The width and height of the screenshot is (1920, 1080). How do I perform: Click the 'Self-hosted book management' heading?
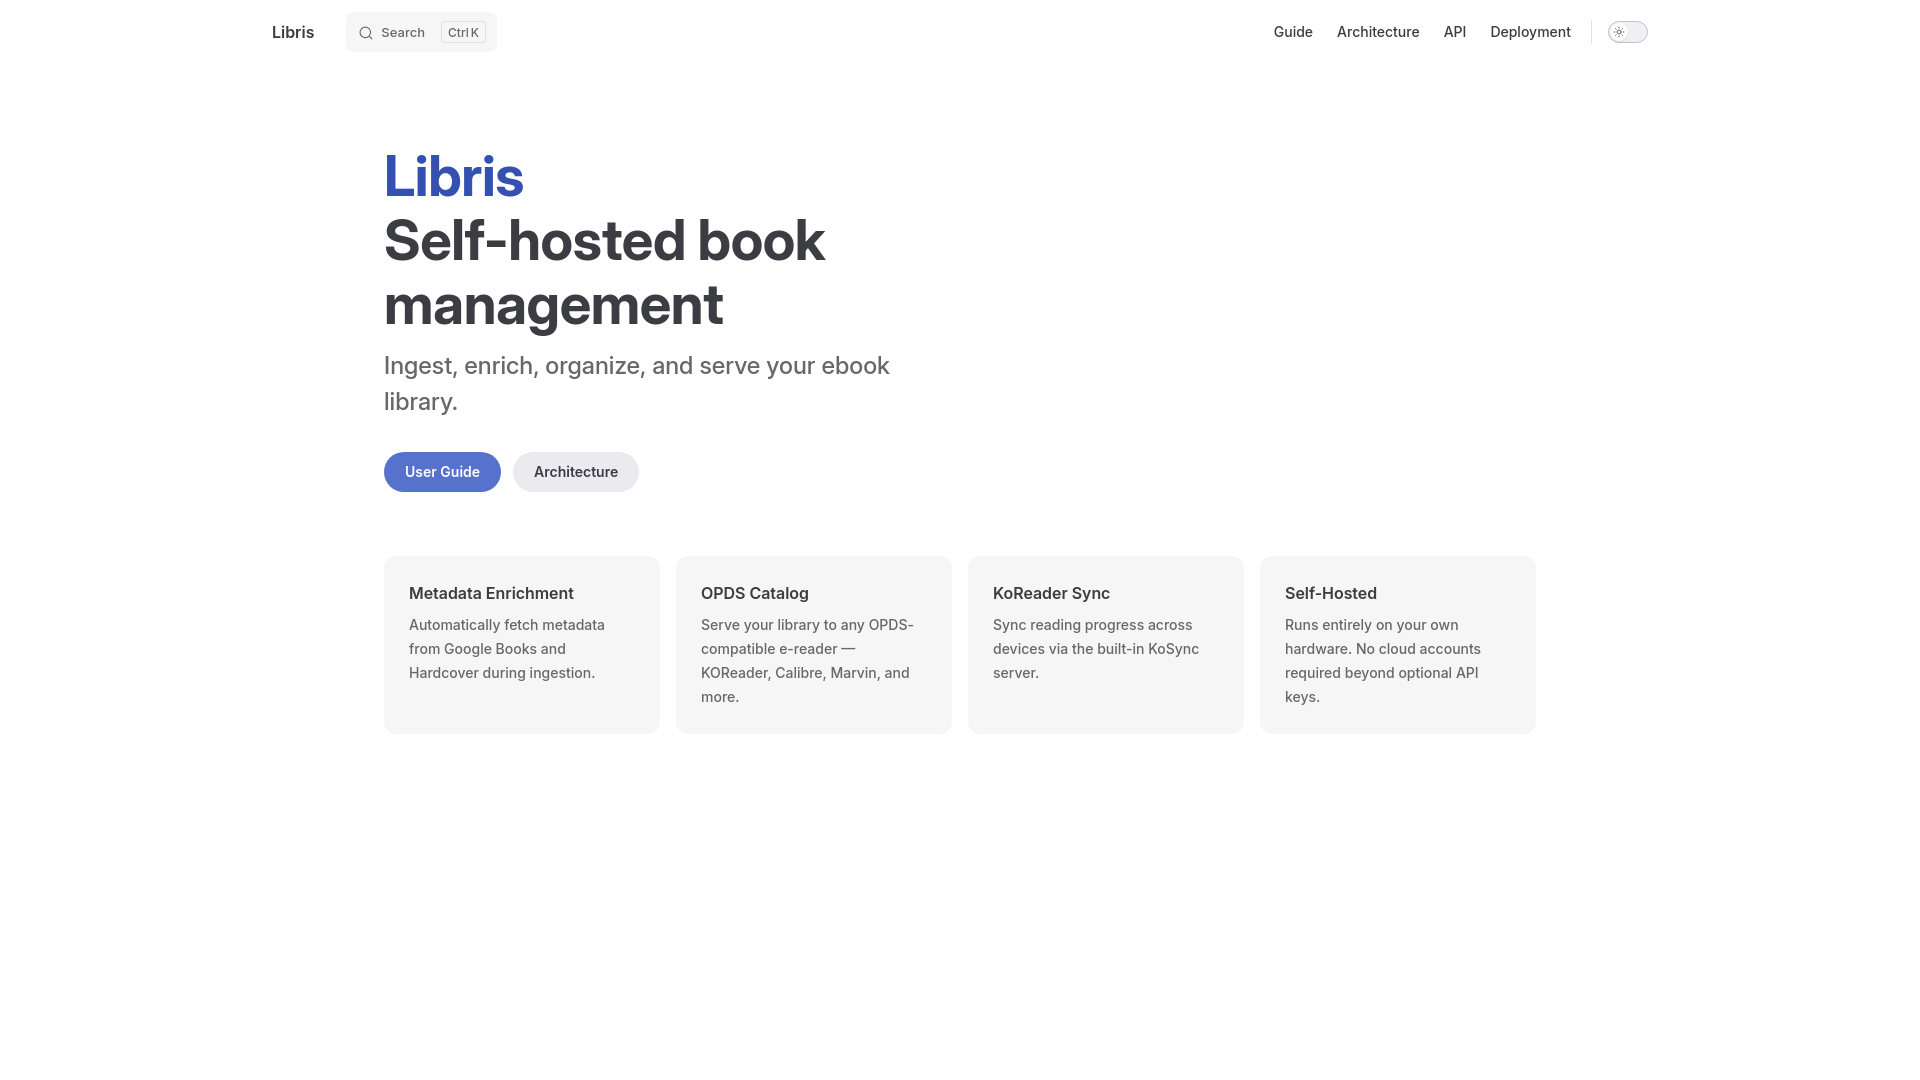pyautogui.click(x=604, y=273)
